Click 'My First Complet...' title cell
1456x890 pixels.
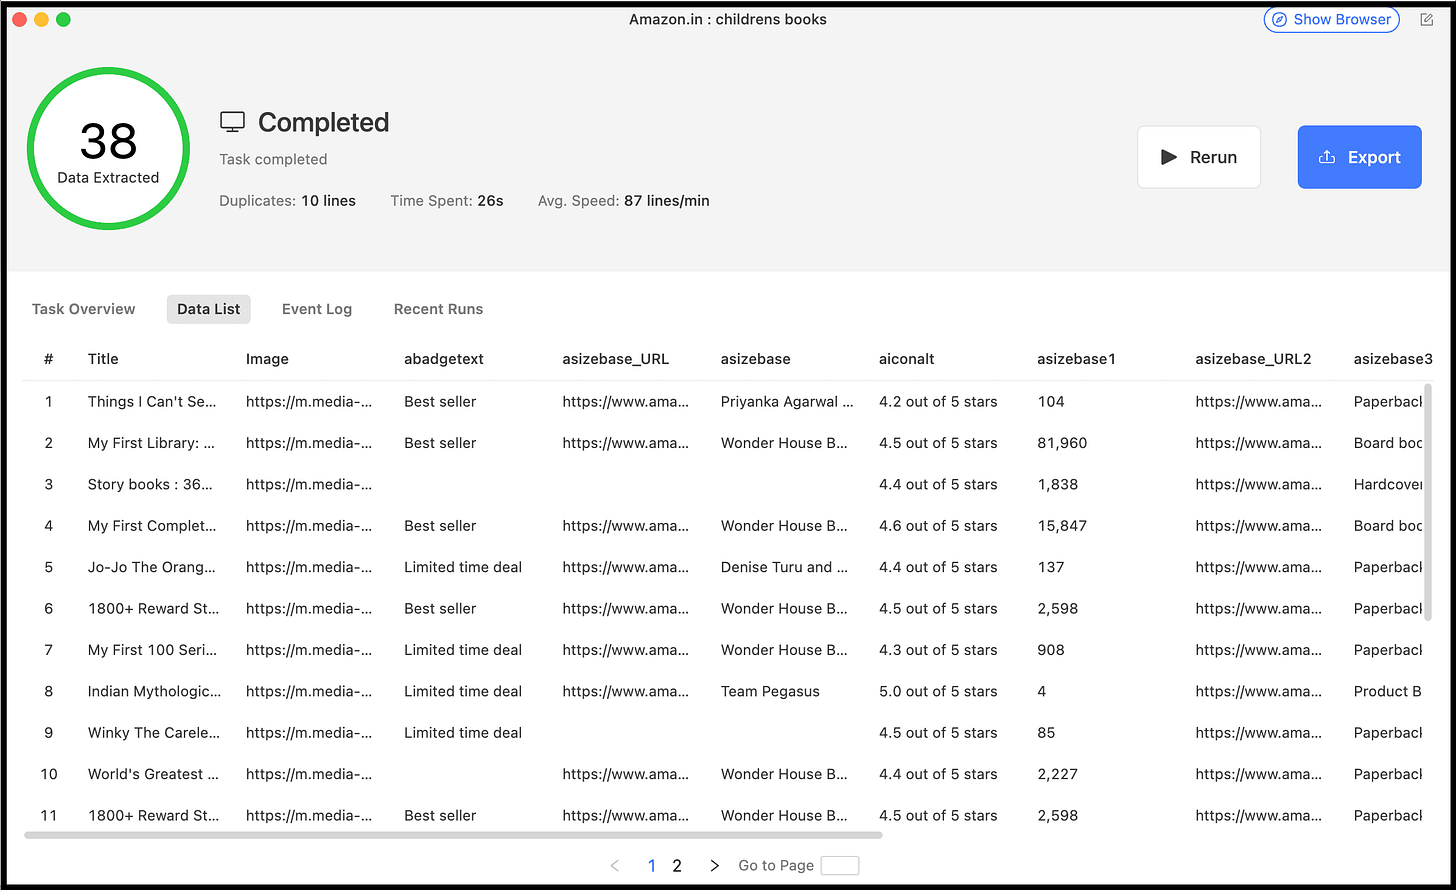(x=152, y=526)
